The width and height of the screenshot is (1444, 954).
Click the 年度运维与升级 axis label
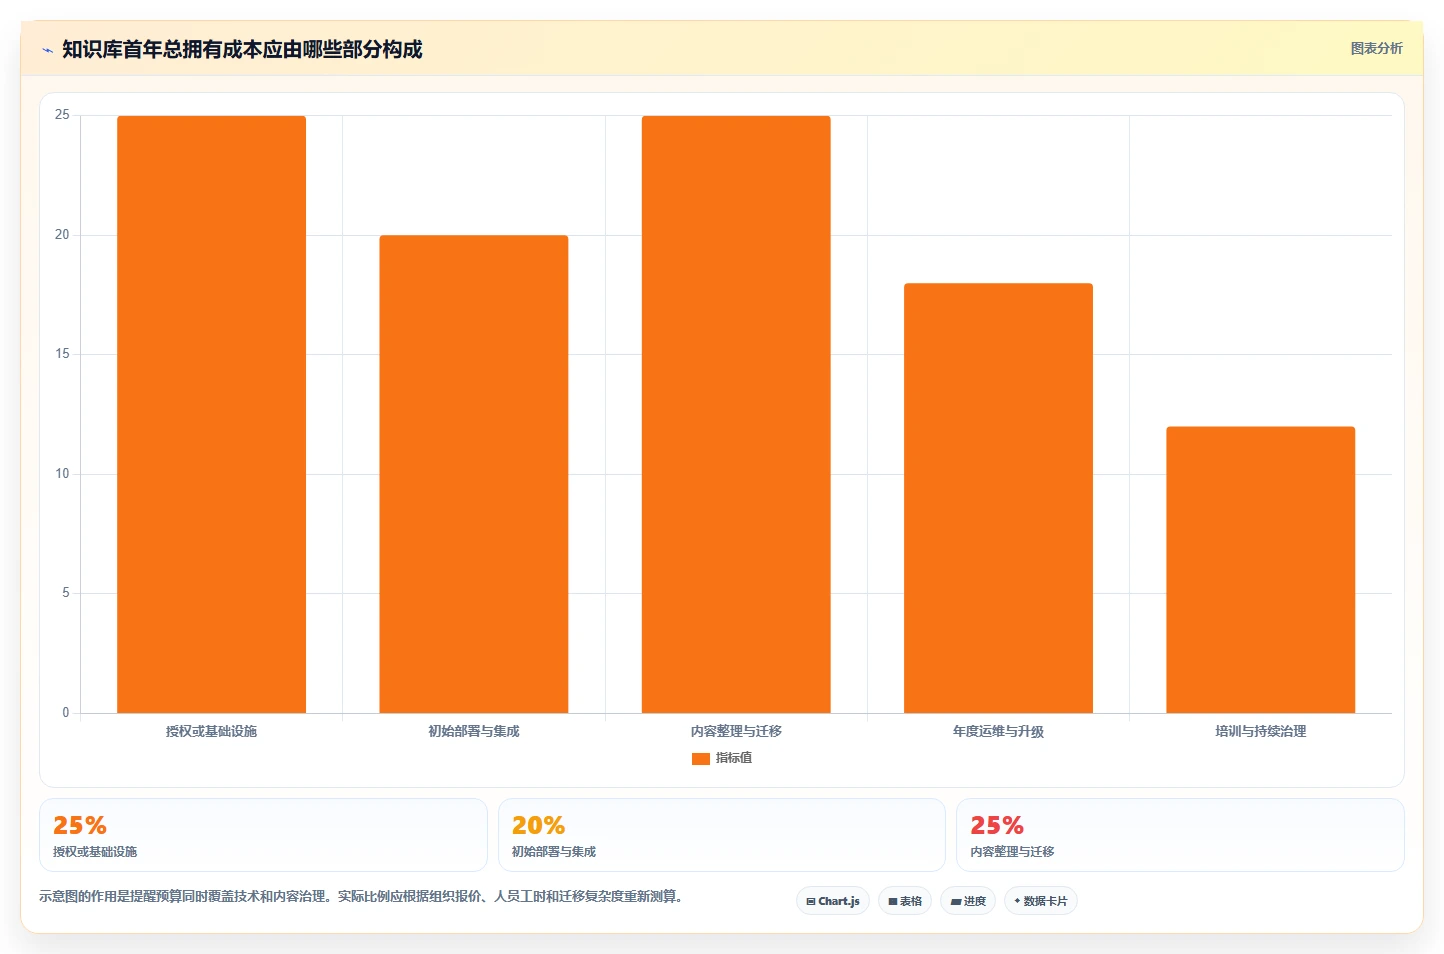pyautogui.click(x=998, y=731)
